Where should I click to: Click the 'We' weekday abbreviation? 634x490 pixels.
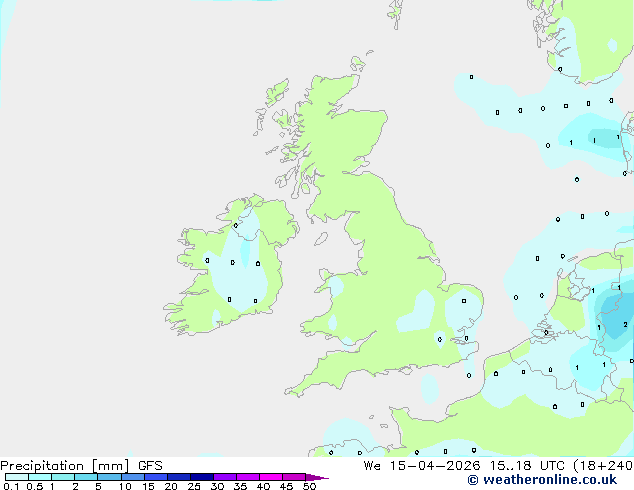pyautogui.click(x=372, y=466)
